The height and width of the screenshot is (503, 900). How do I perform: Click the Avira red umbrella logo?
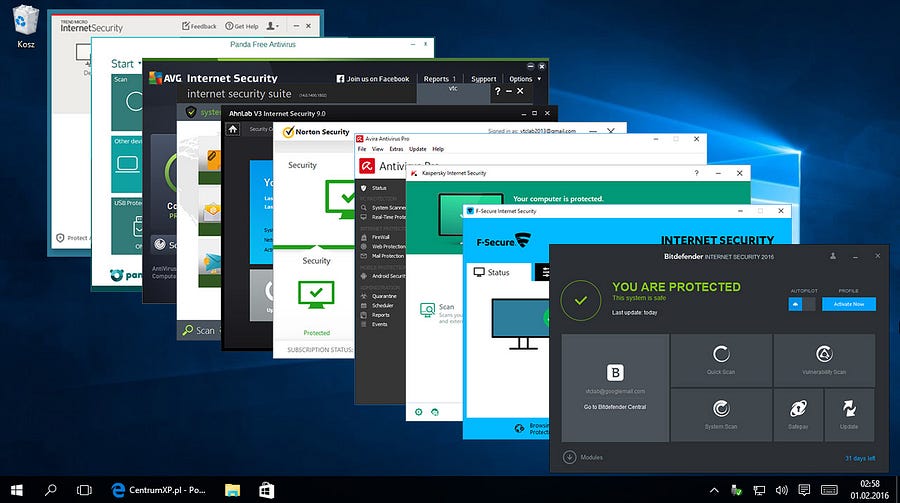pos(367,167)
